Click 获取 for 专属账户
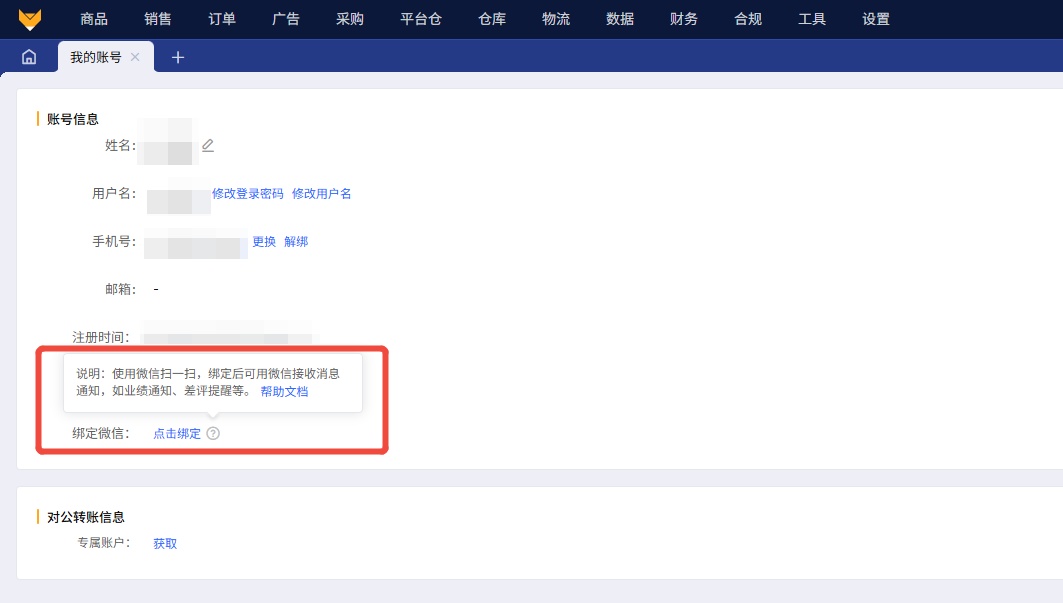The height and width of the screenshot is (603, 1063). tap(165, 543)
